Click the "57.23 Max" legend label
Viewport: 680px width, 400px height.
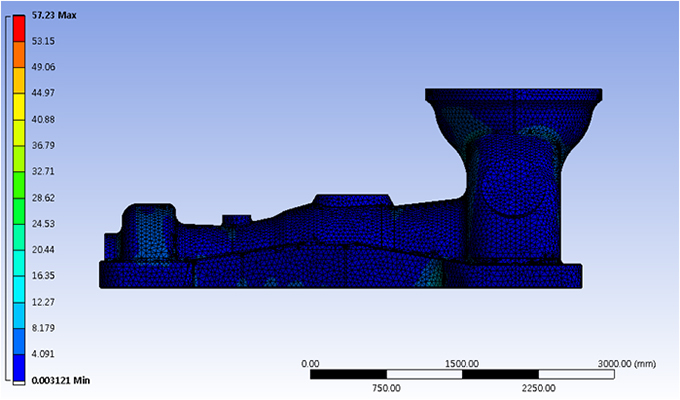pyautogui.click(x=54, y=15)
